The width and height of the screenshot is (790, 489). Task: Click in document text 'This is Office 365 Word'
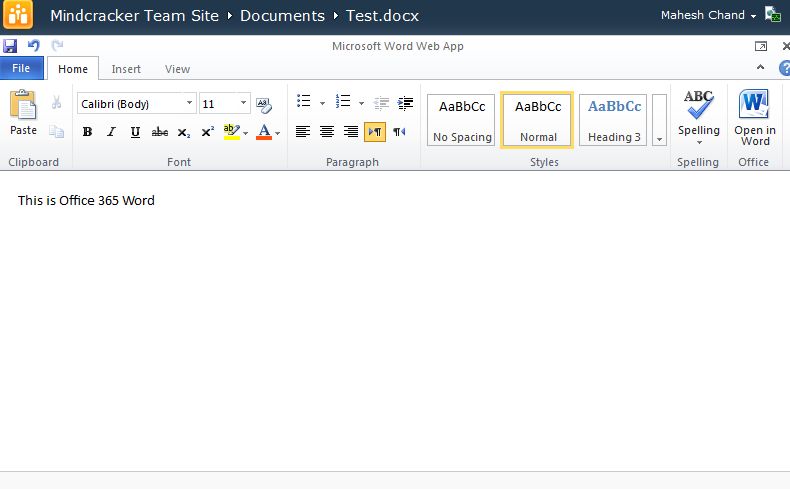(86, 200)
